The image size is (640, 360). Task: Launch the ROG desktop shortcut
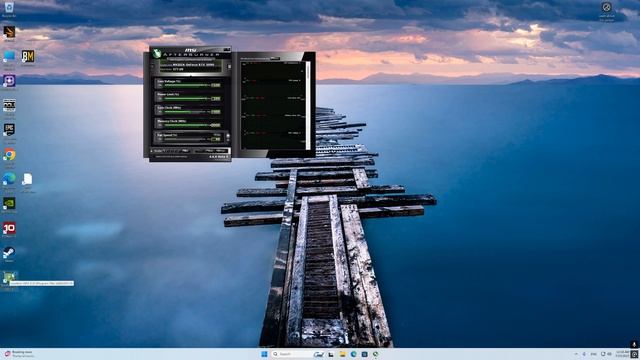tap(9, 105)
